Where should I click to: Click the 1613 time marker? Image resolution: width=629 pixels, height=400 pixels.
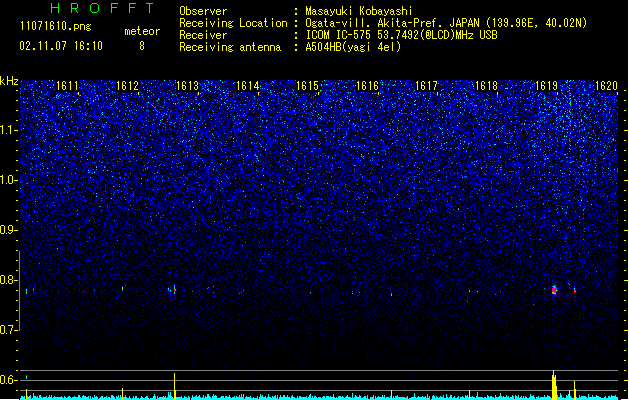point(187,86)
